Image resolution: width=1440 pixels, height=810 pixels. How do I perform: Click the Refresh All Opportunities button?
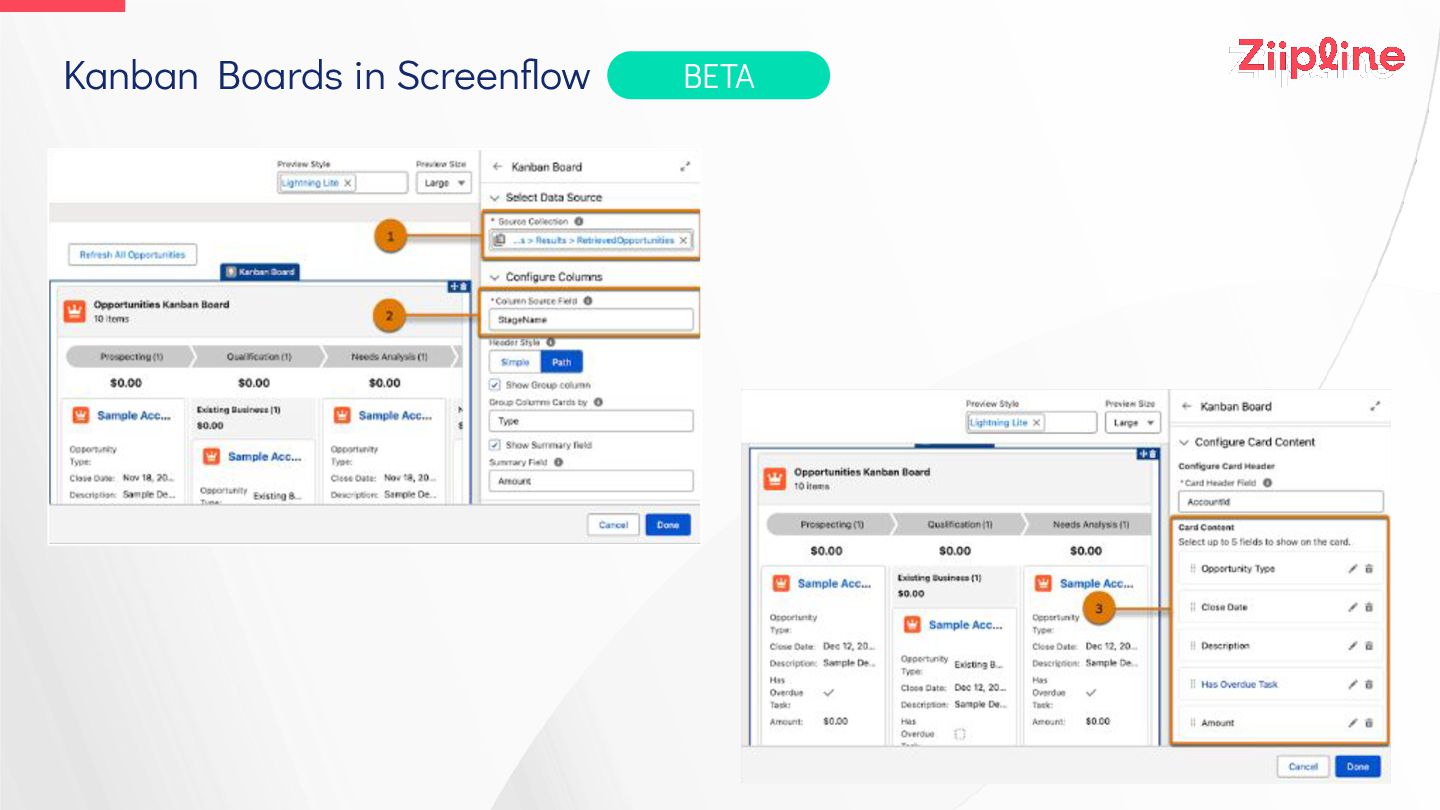pos(132,255)
